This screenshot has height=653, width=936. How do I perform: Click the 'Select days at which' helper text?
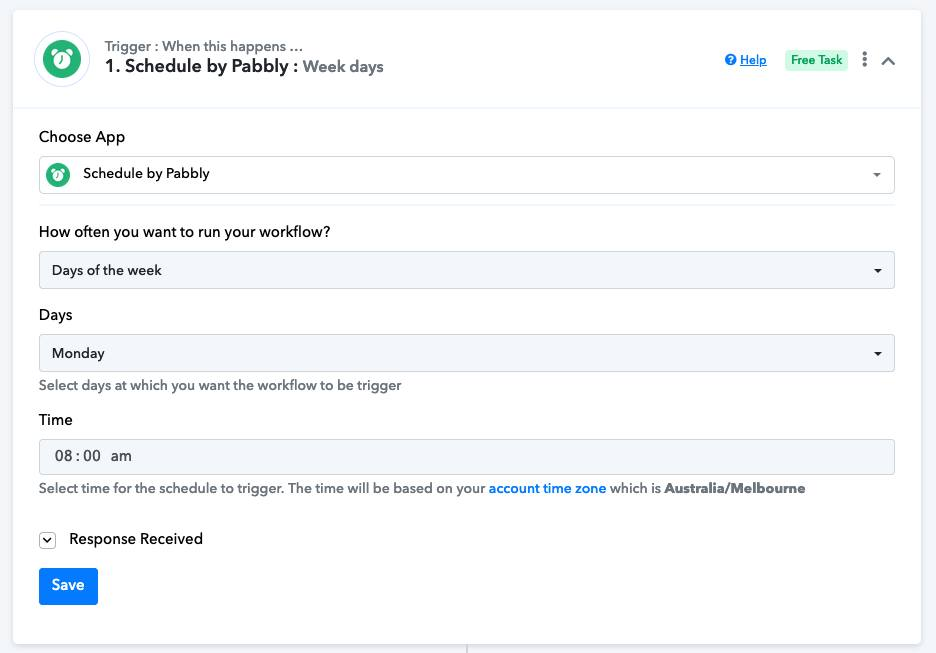point(220,386)
